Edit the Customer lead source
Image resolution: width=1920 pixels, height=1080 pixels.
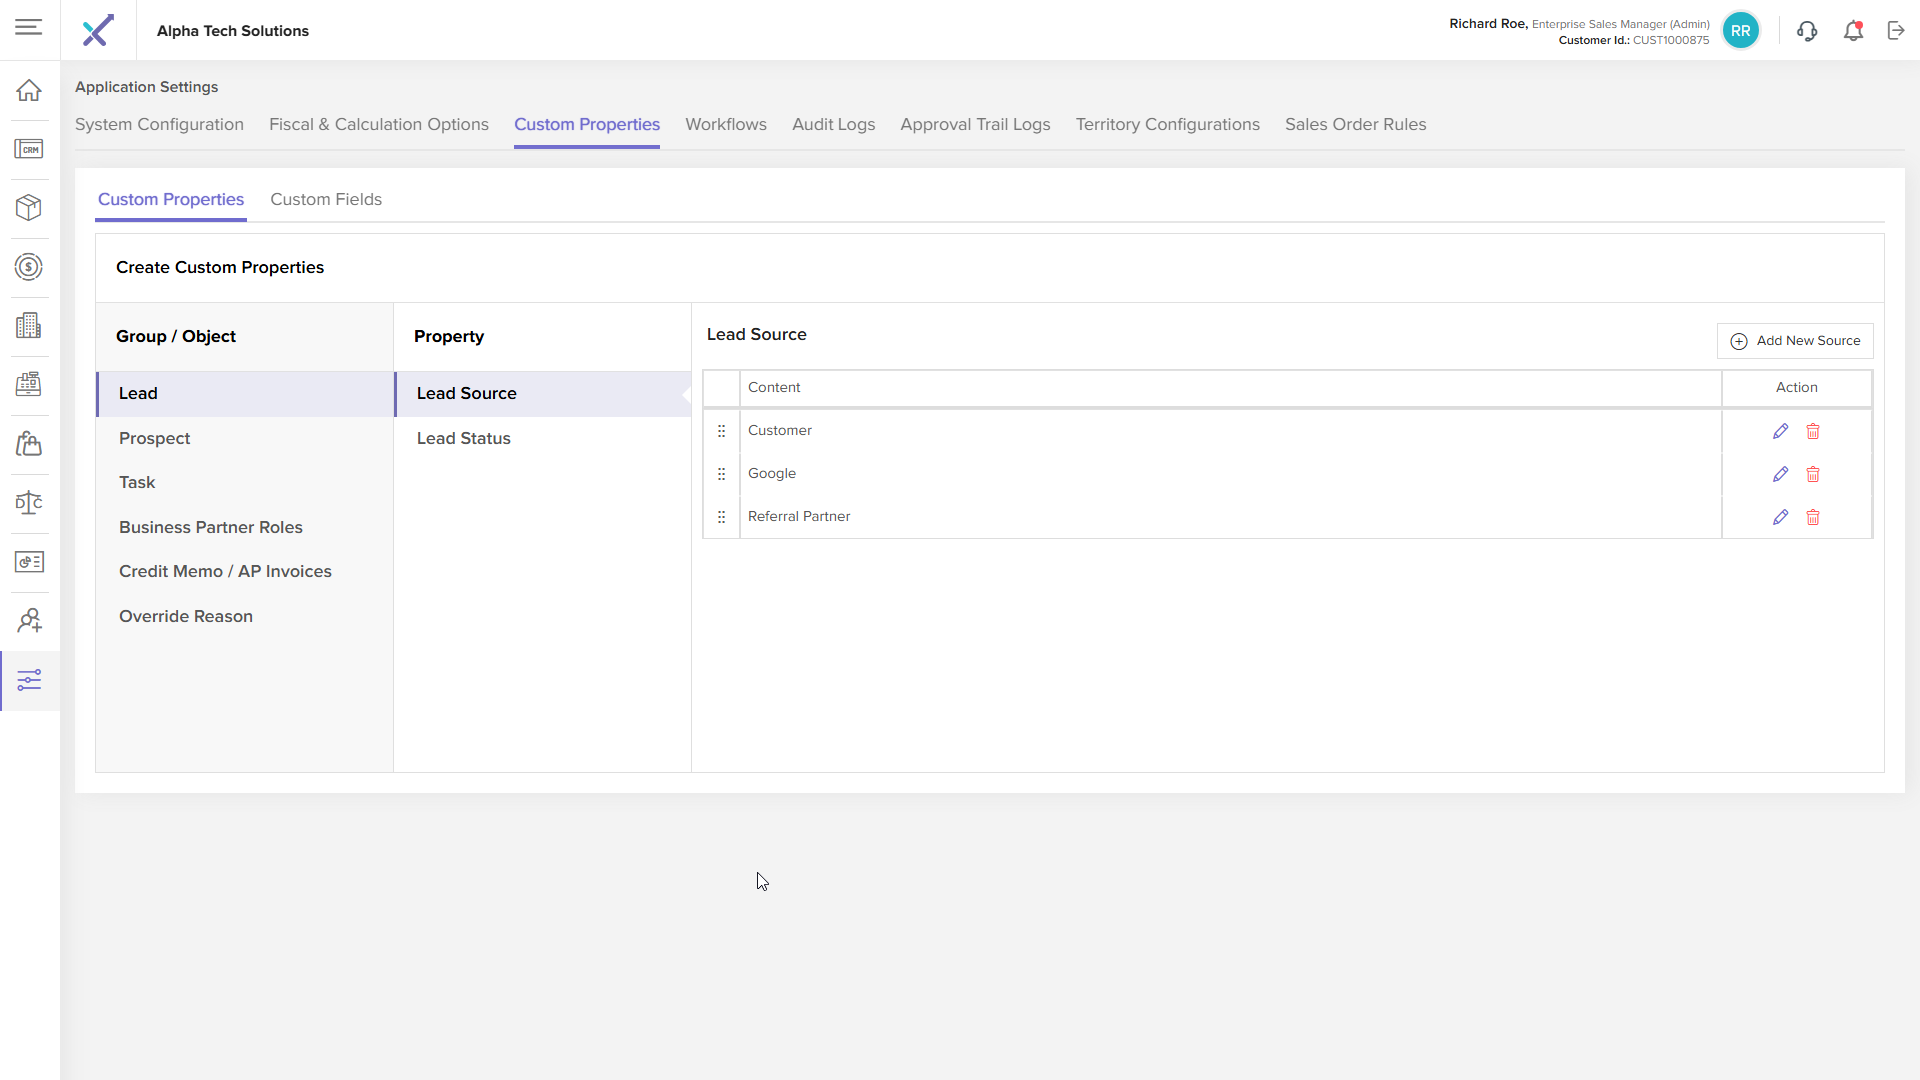(x=1780, y=431)
